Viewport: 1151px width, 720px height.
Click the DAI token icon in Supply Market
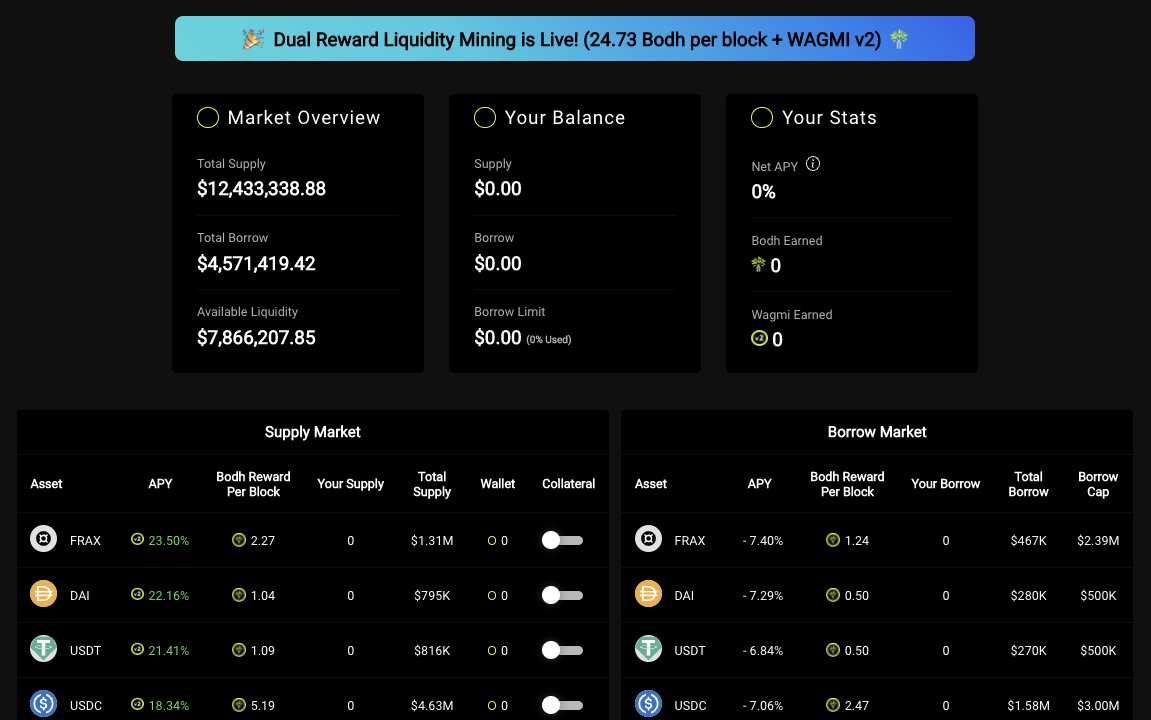pyautogui.click(x=43, y=595)
